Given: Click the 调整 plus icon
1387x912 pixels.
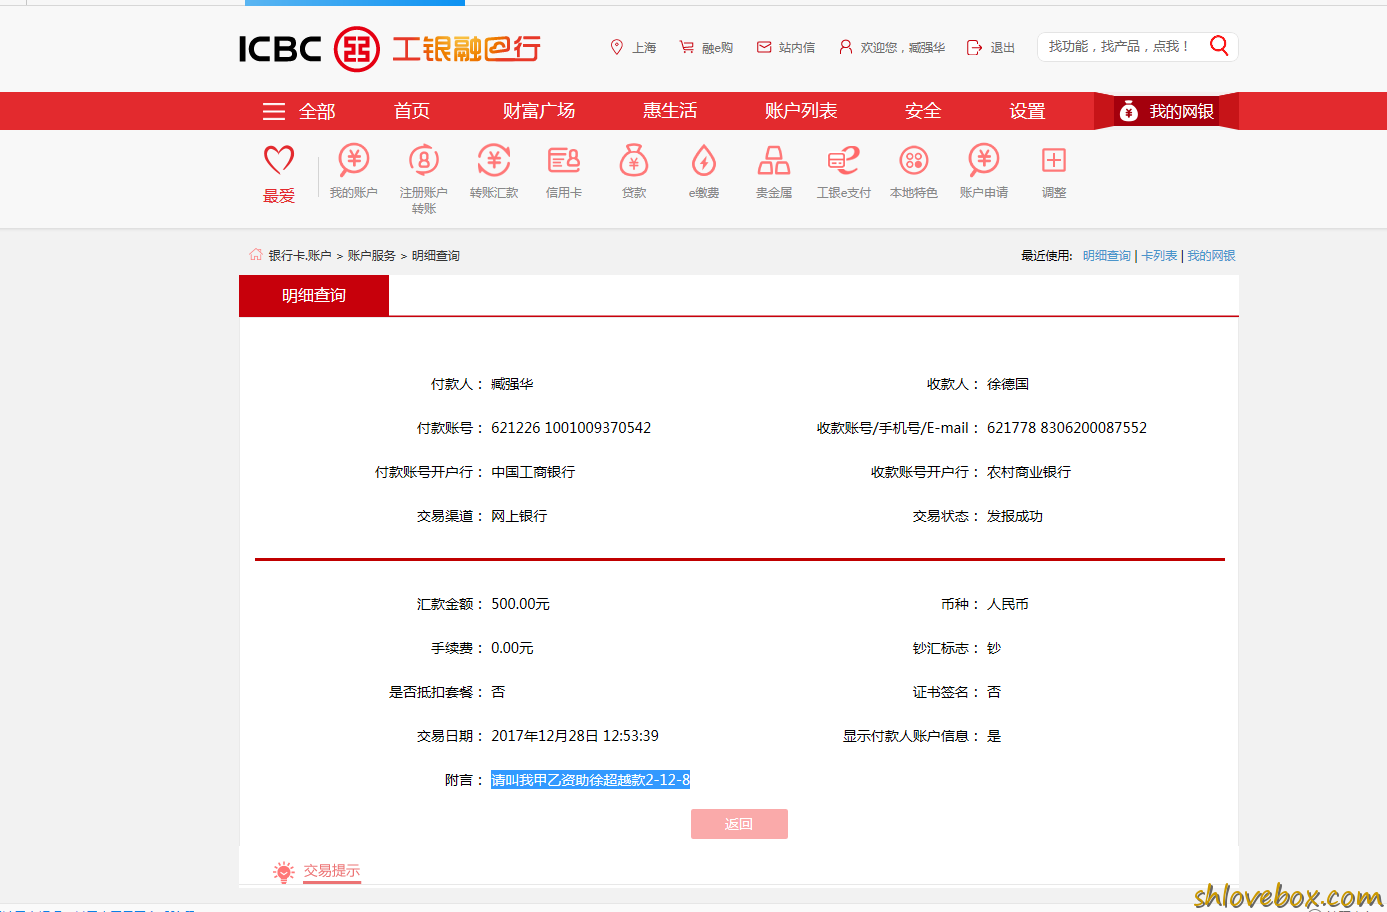Looking at the screenshot, I should coord(1054,160).
